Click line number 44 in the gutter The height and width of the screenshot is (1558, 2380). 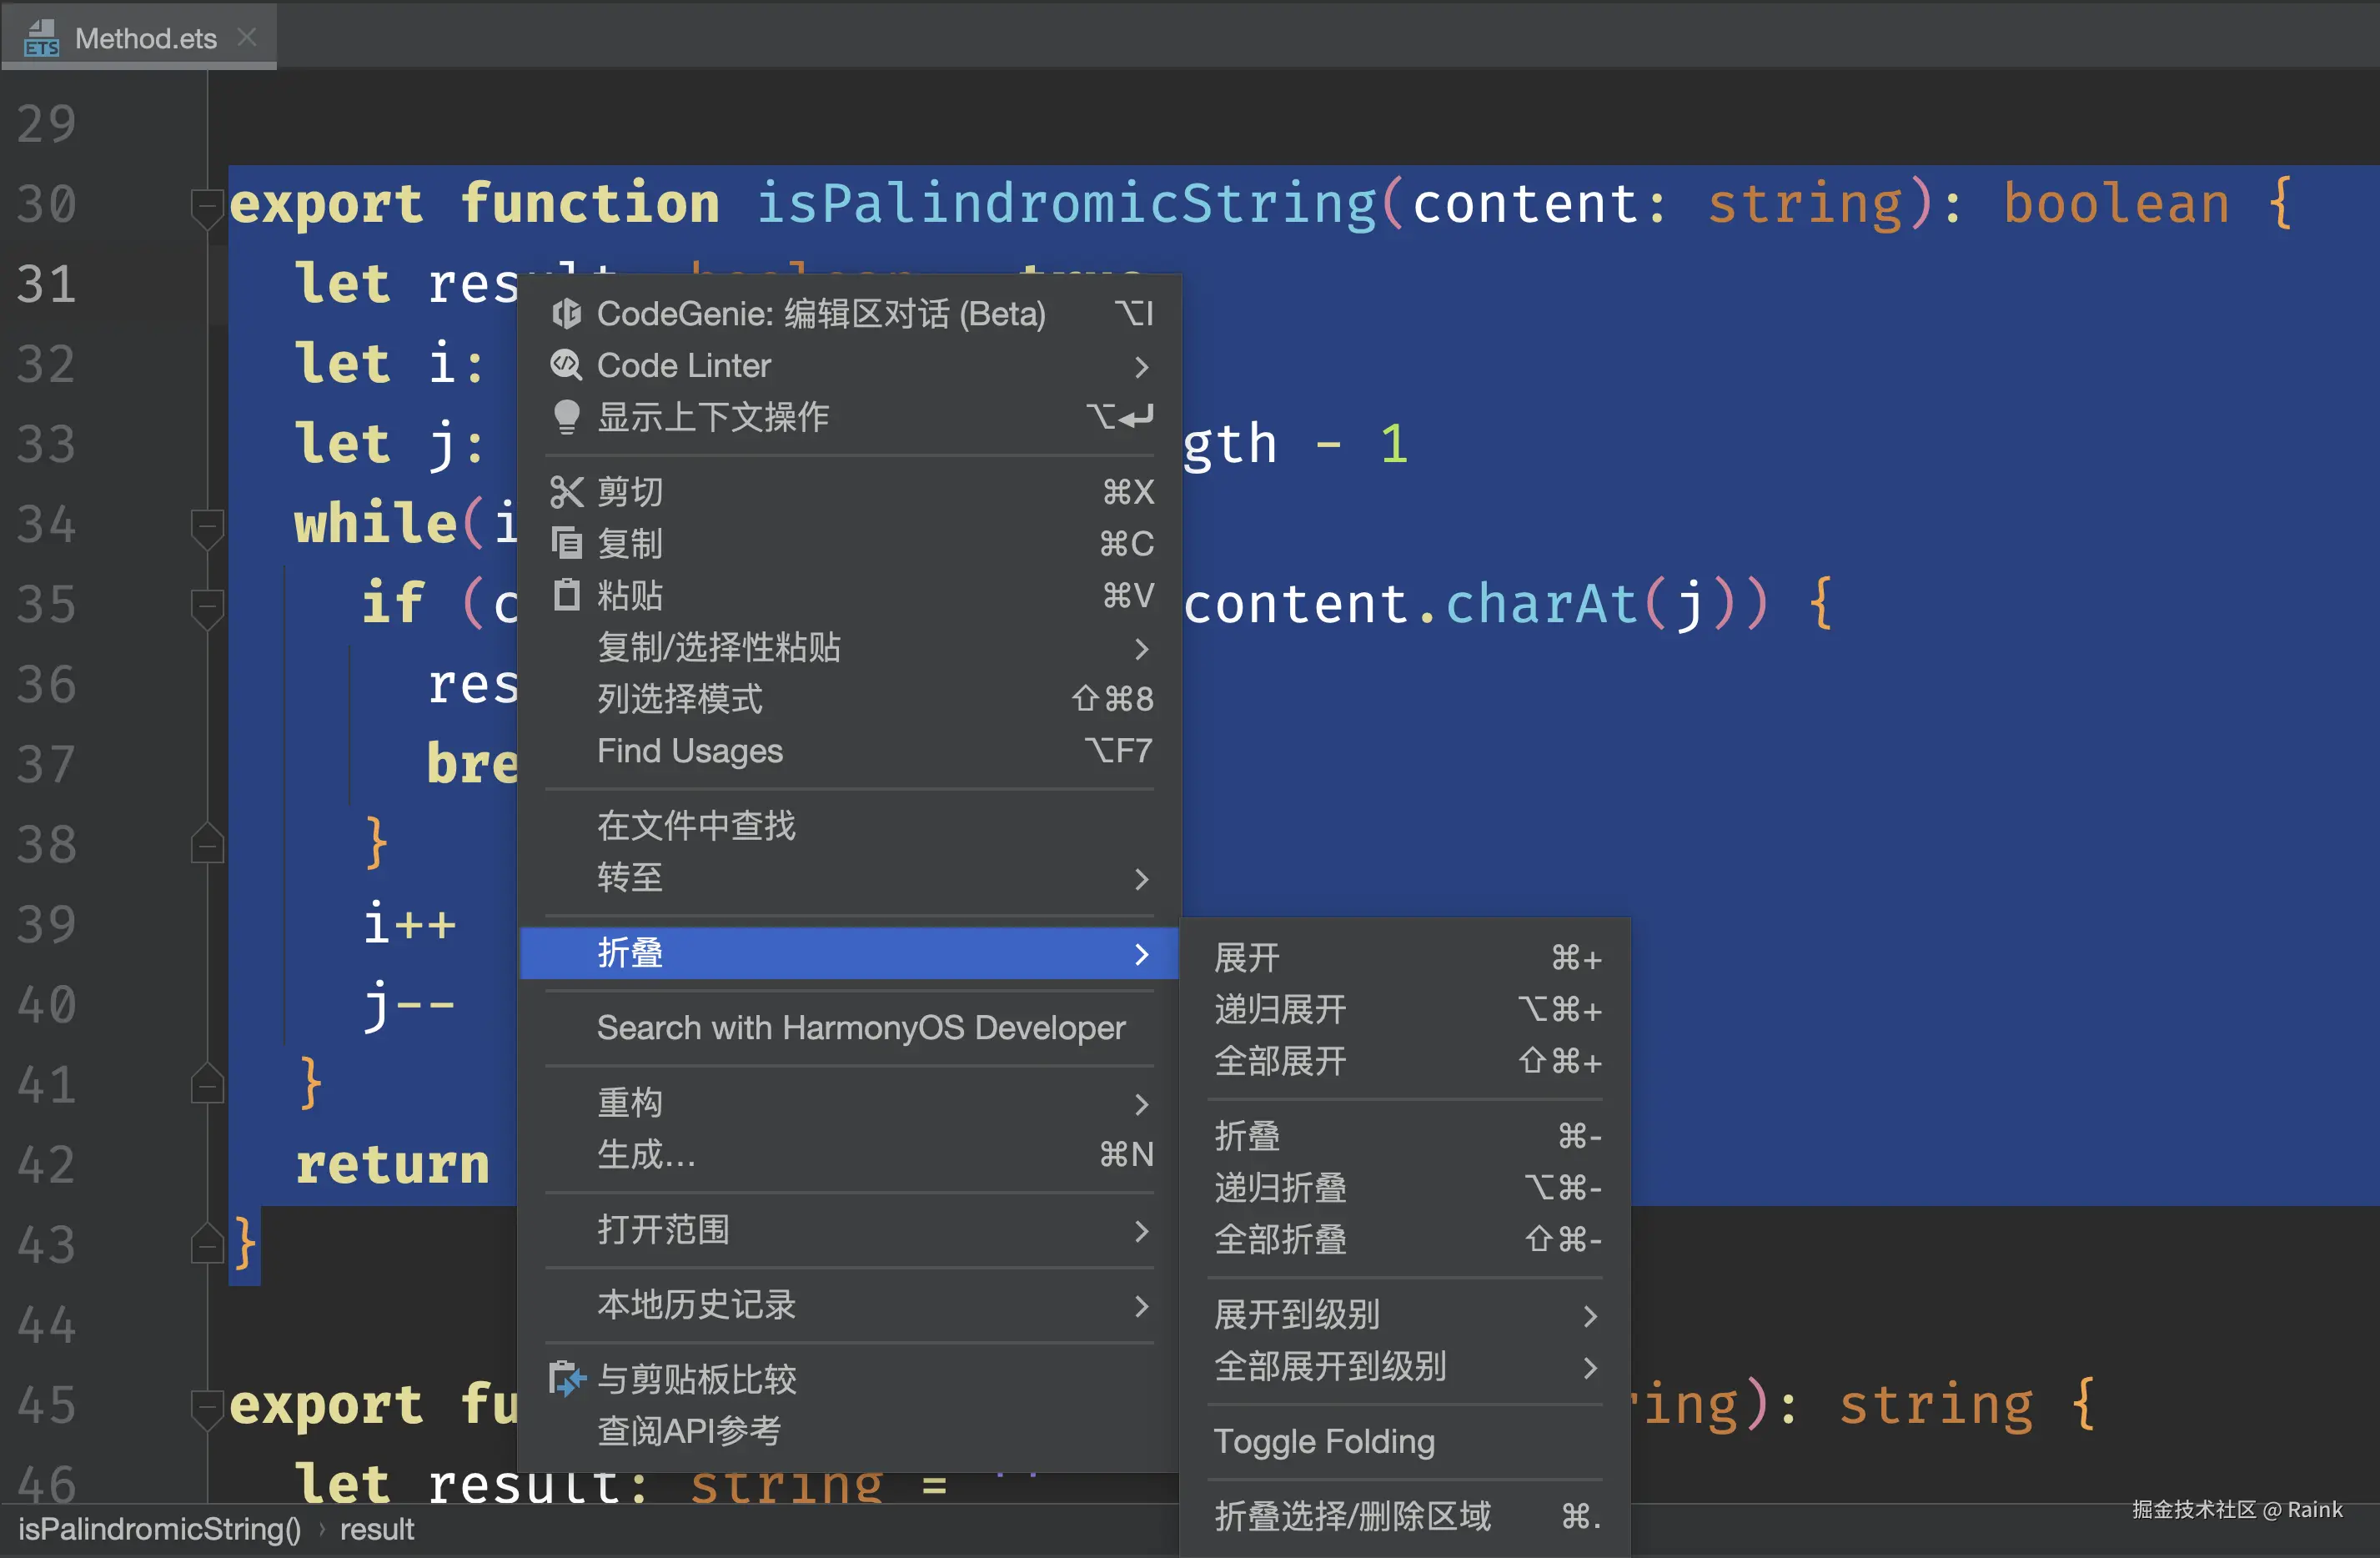(46, 1326)
